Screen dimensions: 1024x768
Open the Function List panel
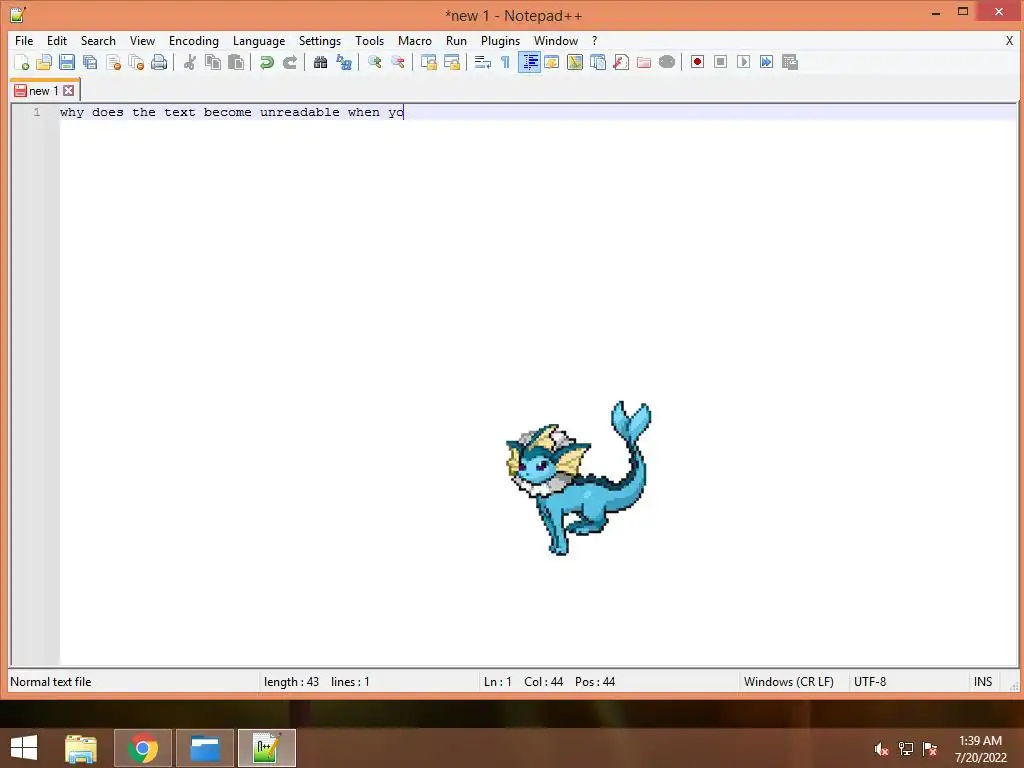point(621,62)
